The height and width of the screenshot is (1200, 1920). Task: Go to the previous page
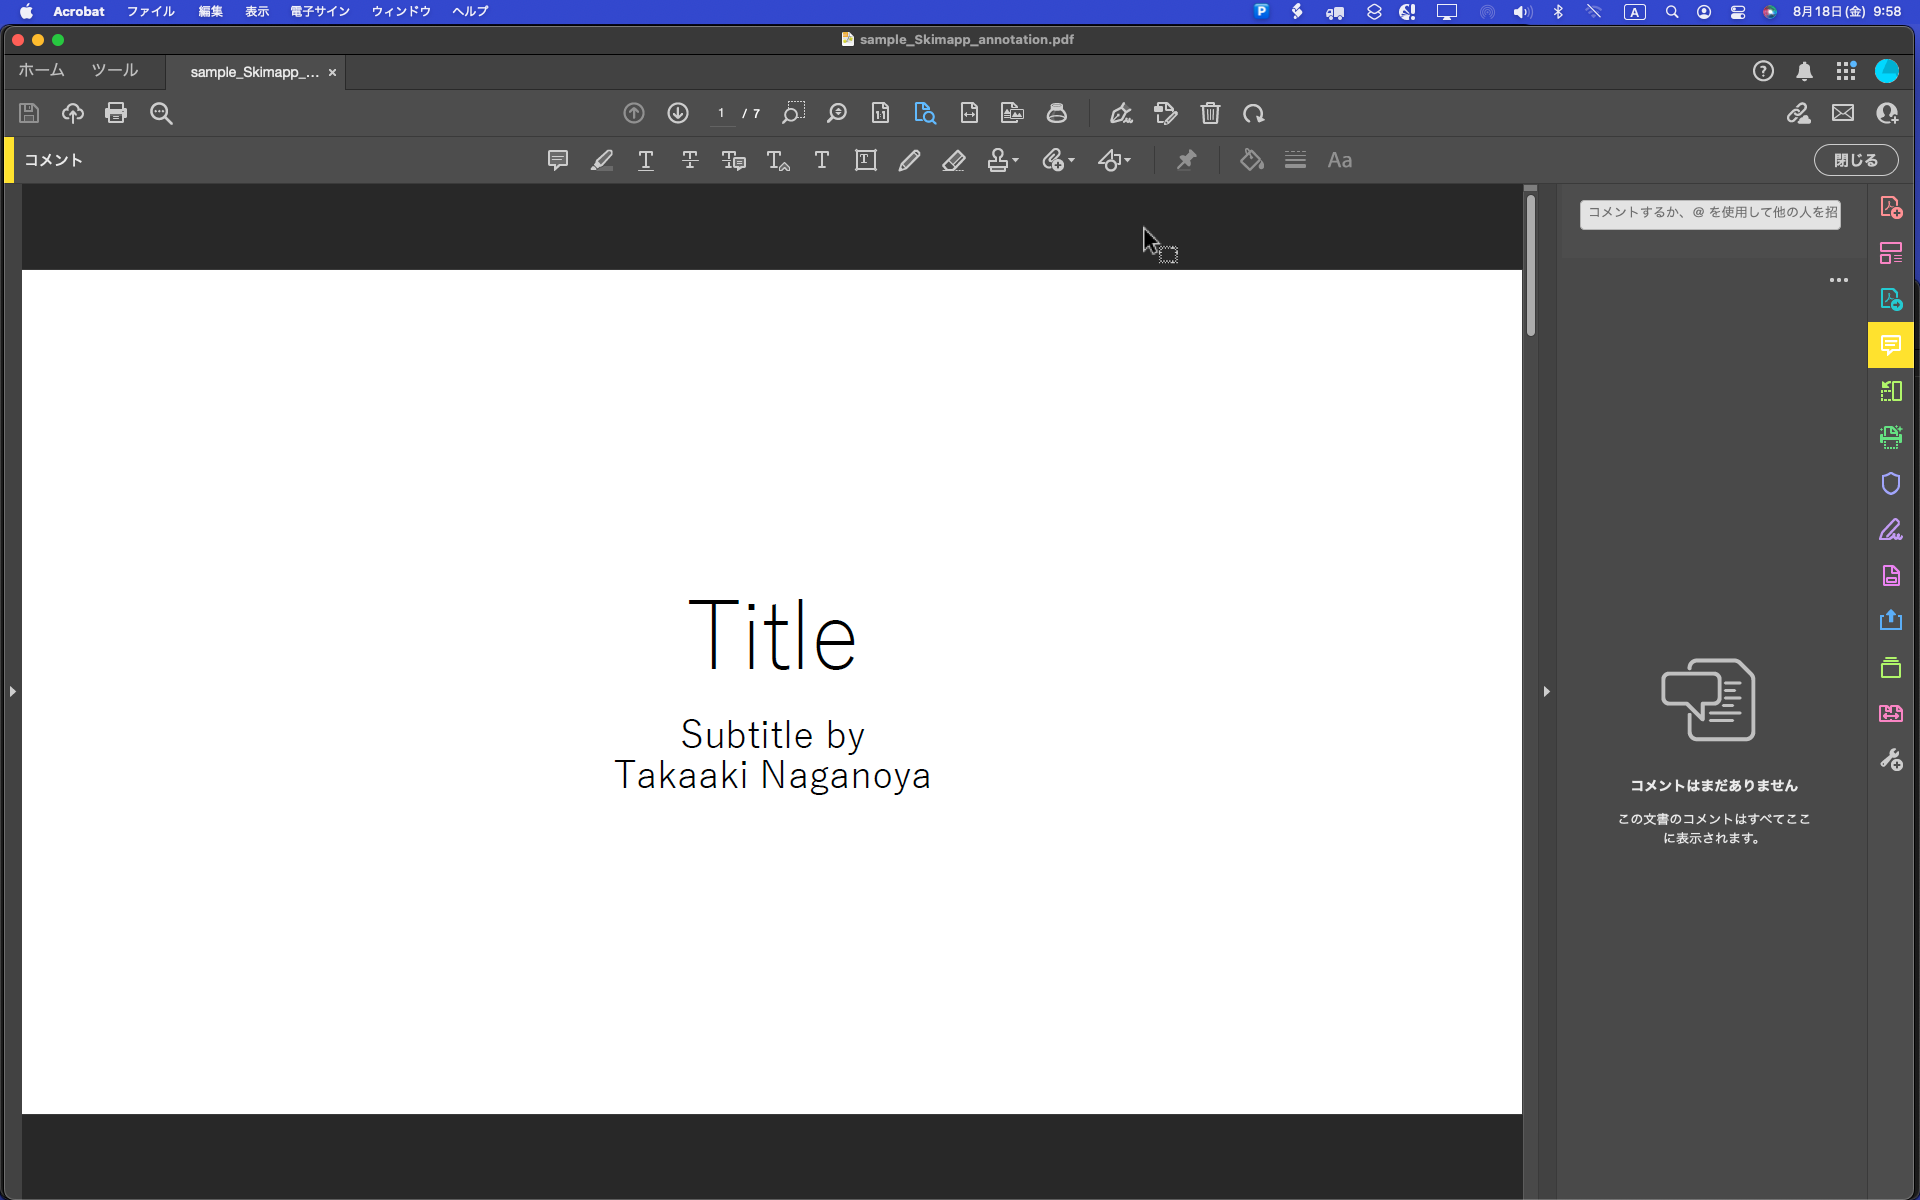click(x=634, y=113)
